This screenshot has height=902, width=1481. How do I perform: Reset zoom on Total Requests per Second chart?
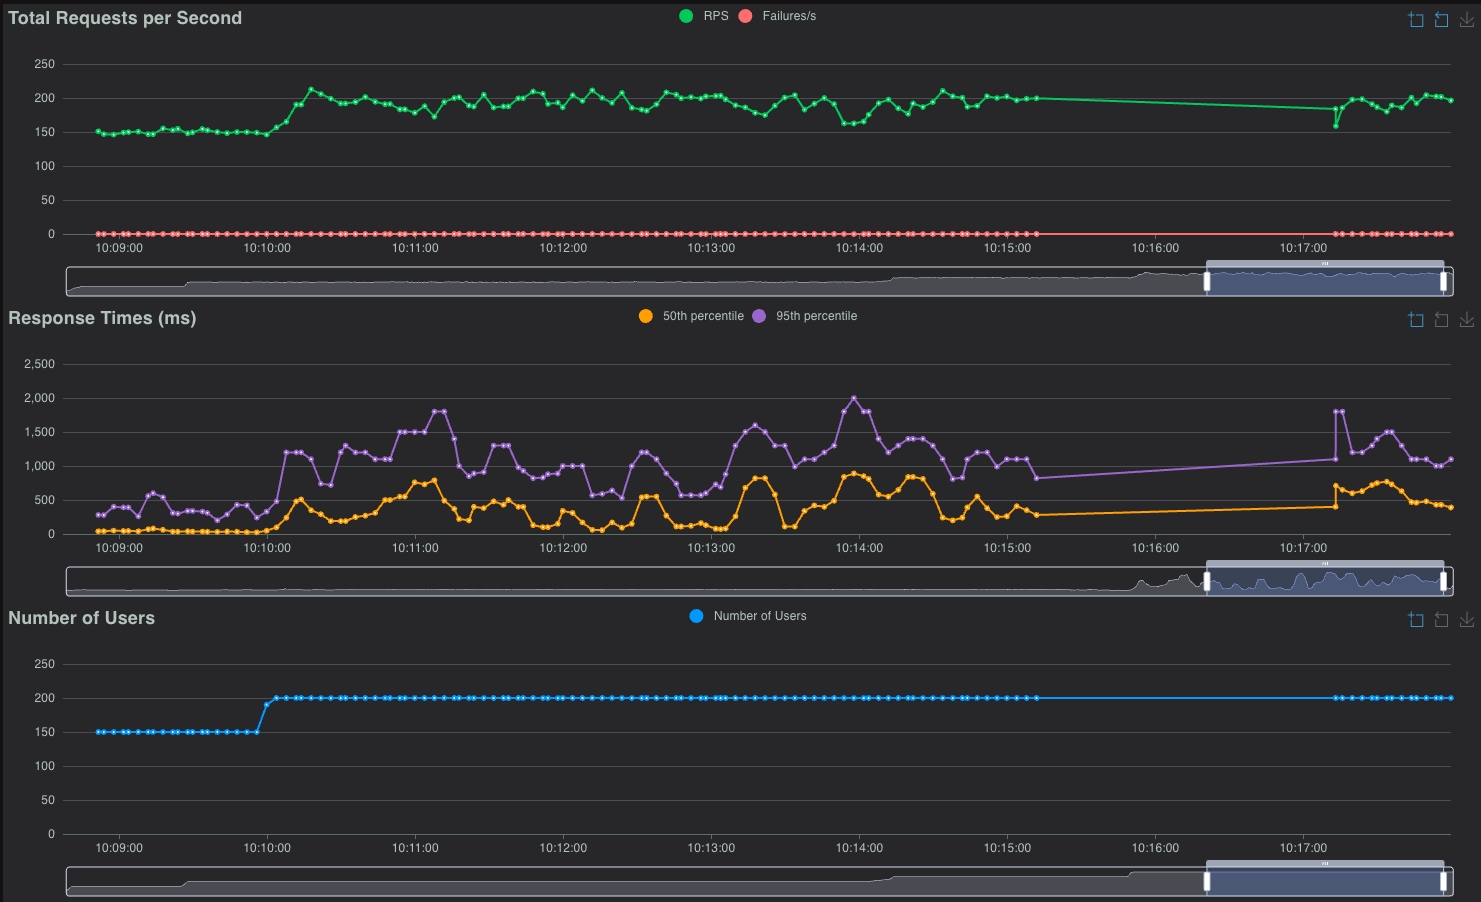1441,20
